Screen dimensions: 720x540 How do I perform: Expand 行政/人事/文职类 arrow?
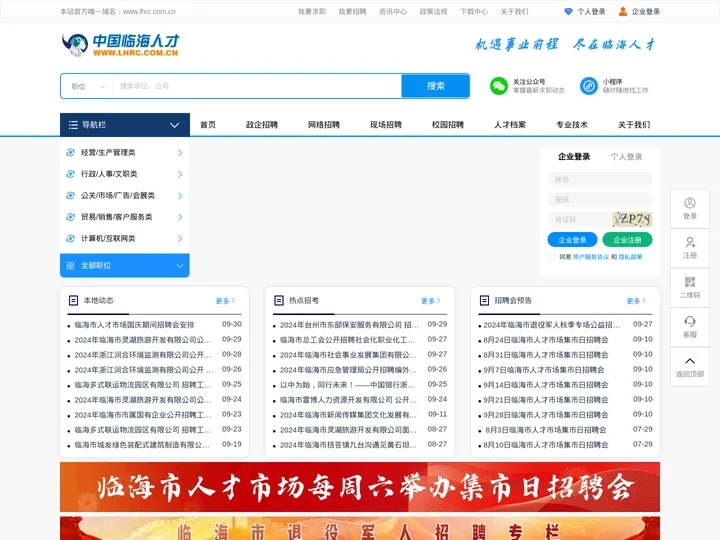(x=180, y=174)
